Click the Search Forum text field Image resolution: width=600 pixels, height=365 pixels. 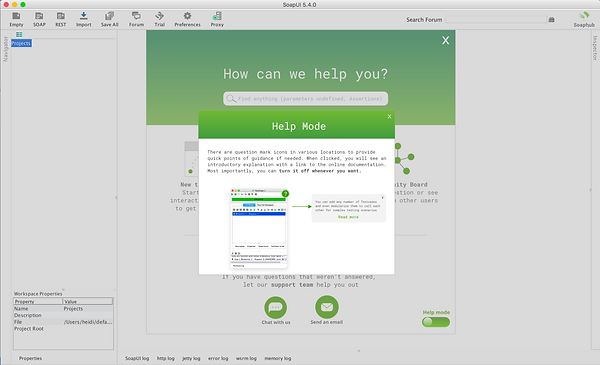(x=496, y=20)
